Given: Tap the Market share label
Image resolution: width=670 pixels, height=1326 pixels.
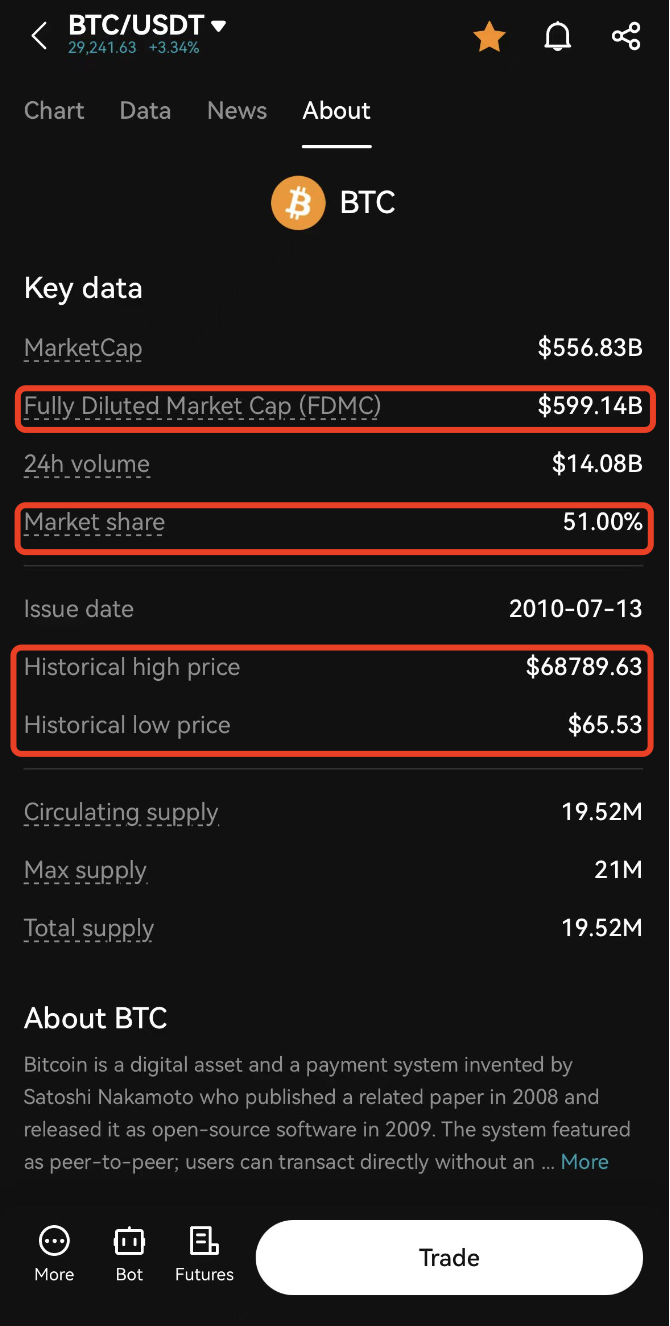Looking at the screenshot, I should (x=94, y=523).
